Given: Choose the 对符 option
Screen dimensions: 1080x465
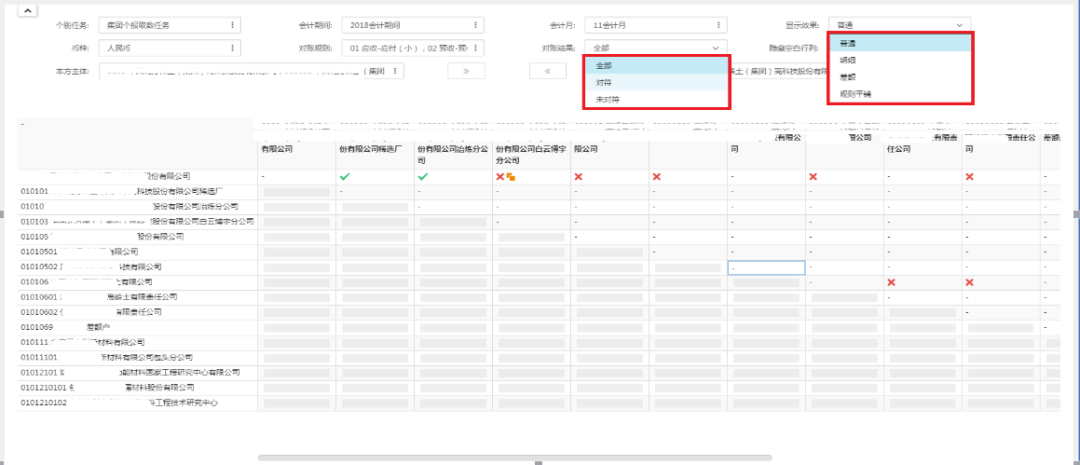Looking at the screenshot, I should click(656, 82).
